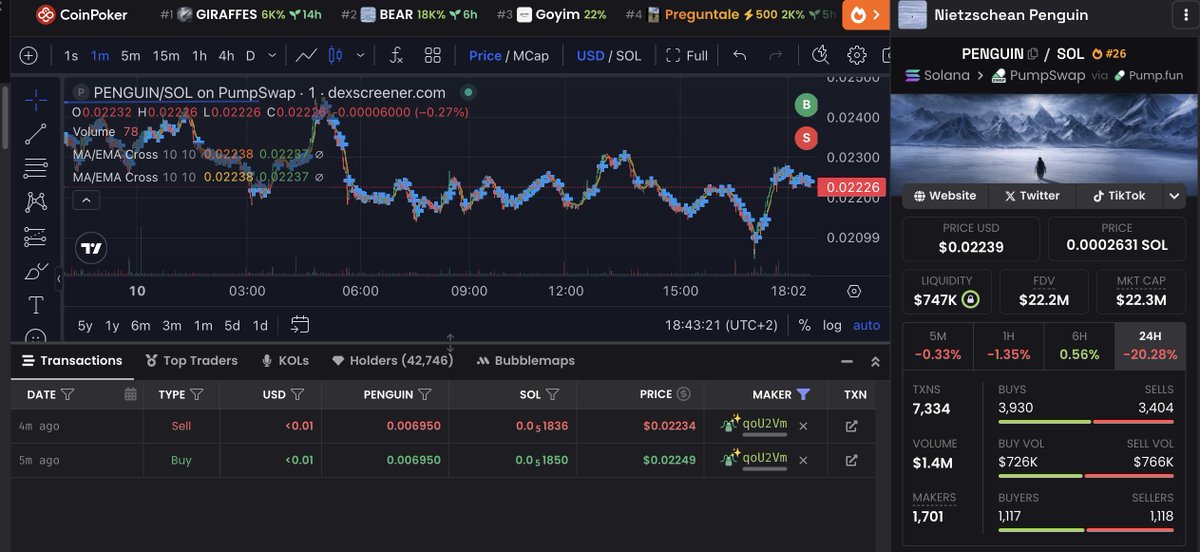Open the indicators fx menu
The height and width of the screenshot is (552, 1200).
[397, 56]
